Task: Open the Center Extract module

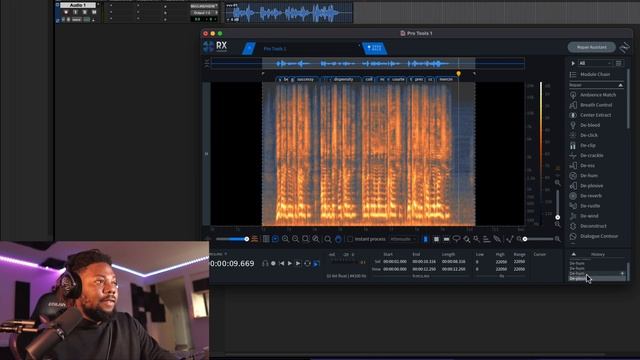Action: [x=596, y=115]
